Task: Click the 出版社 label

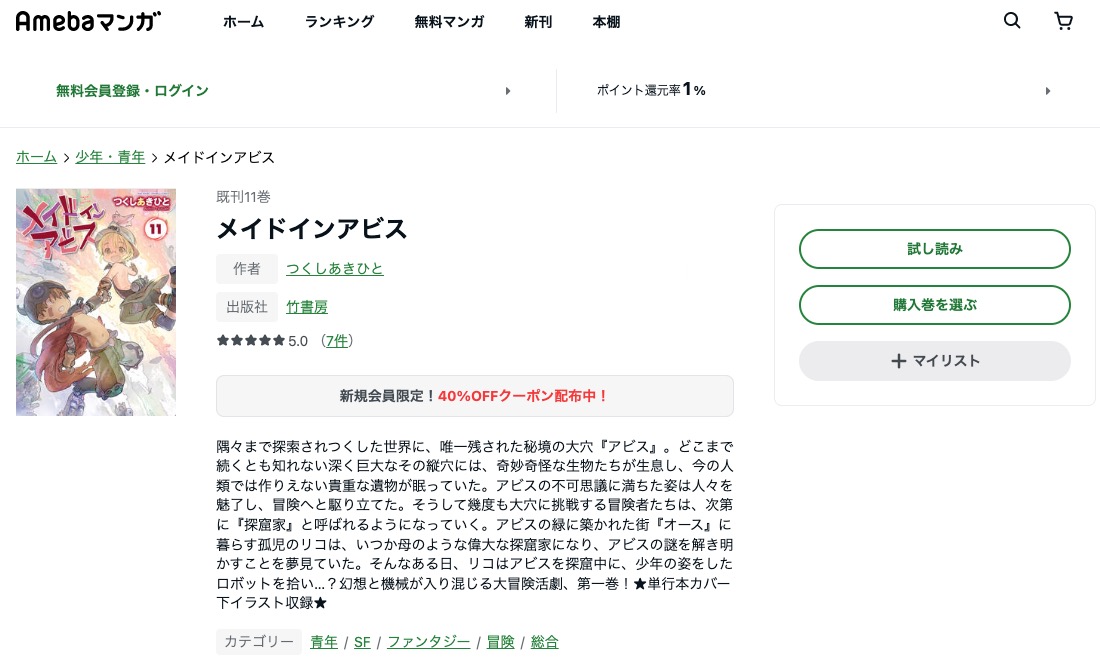Action: pyautogui.click(x=247, y=307)
